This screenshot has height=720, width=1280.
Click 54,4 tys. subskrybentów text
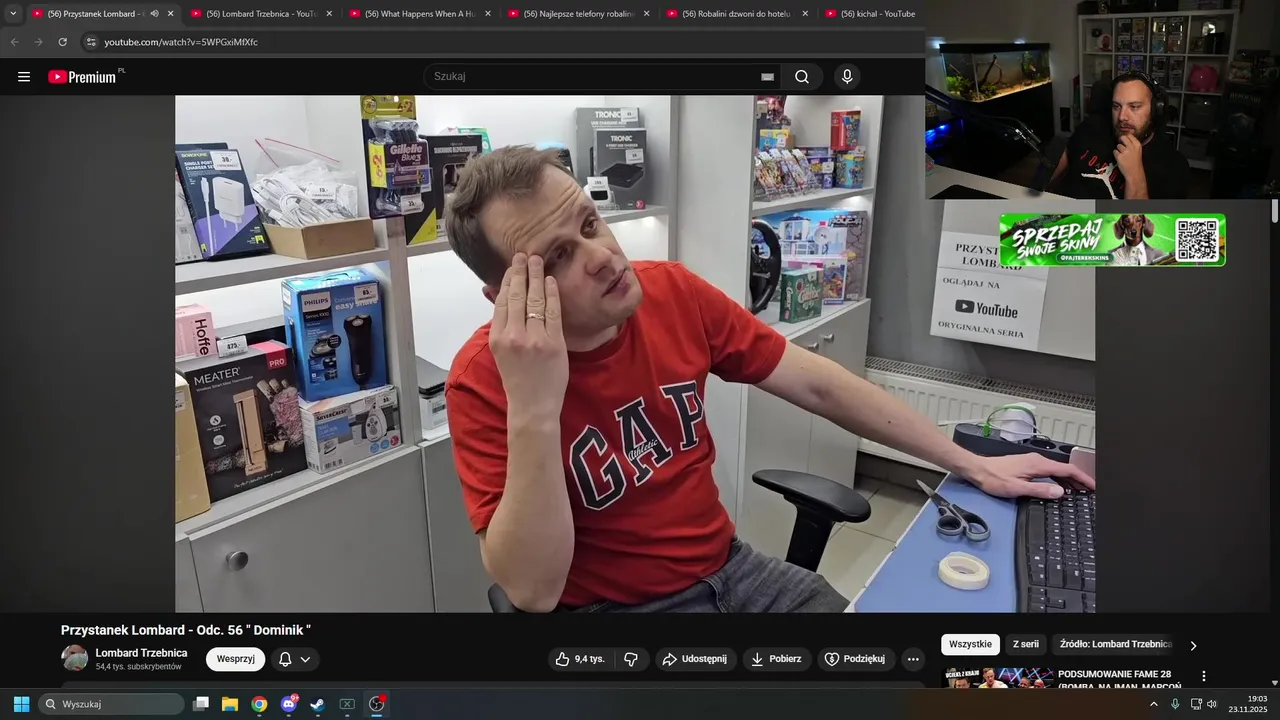pyautogui.click(x=139, y=667)
